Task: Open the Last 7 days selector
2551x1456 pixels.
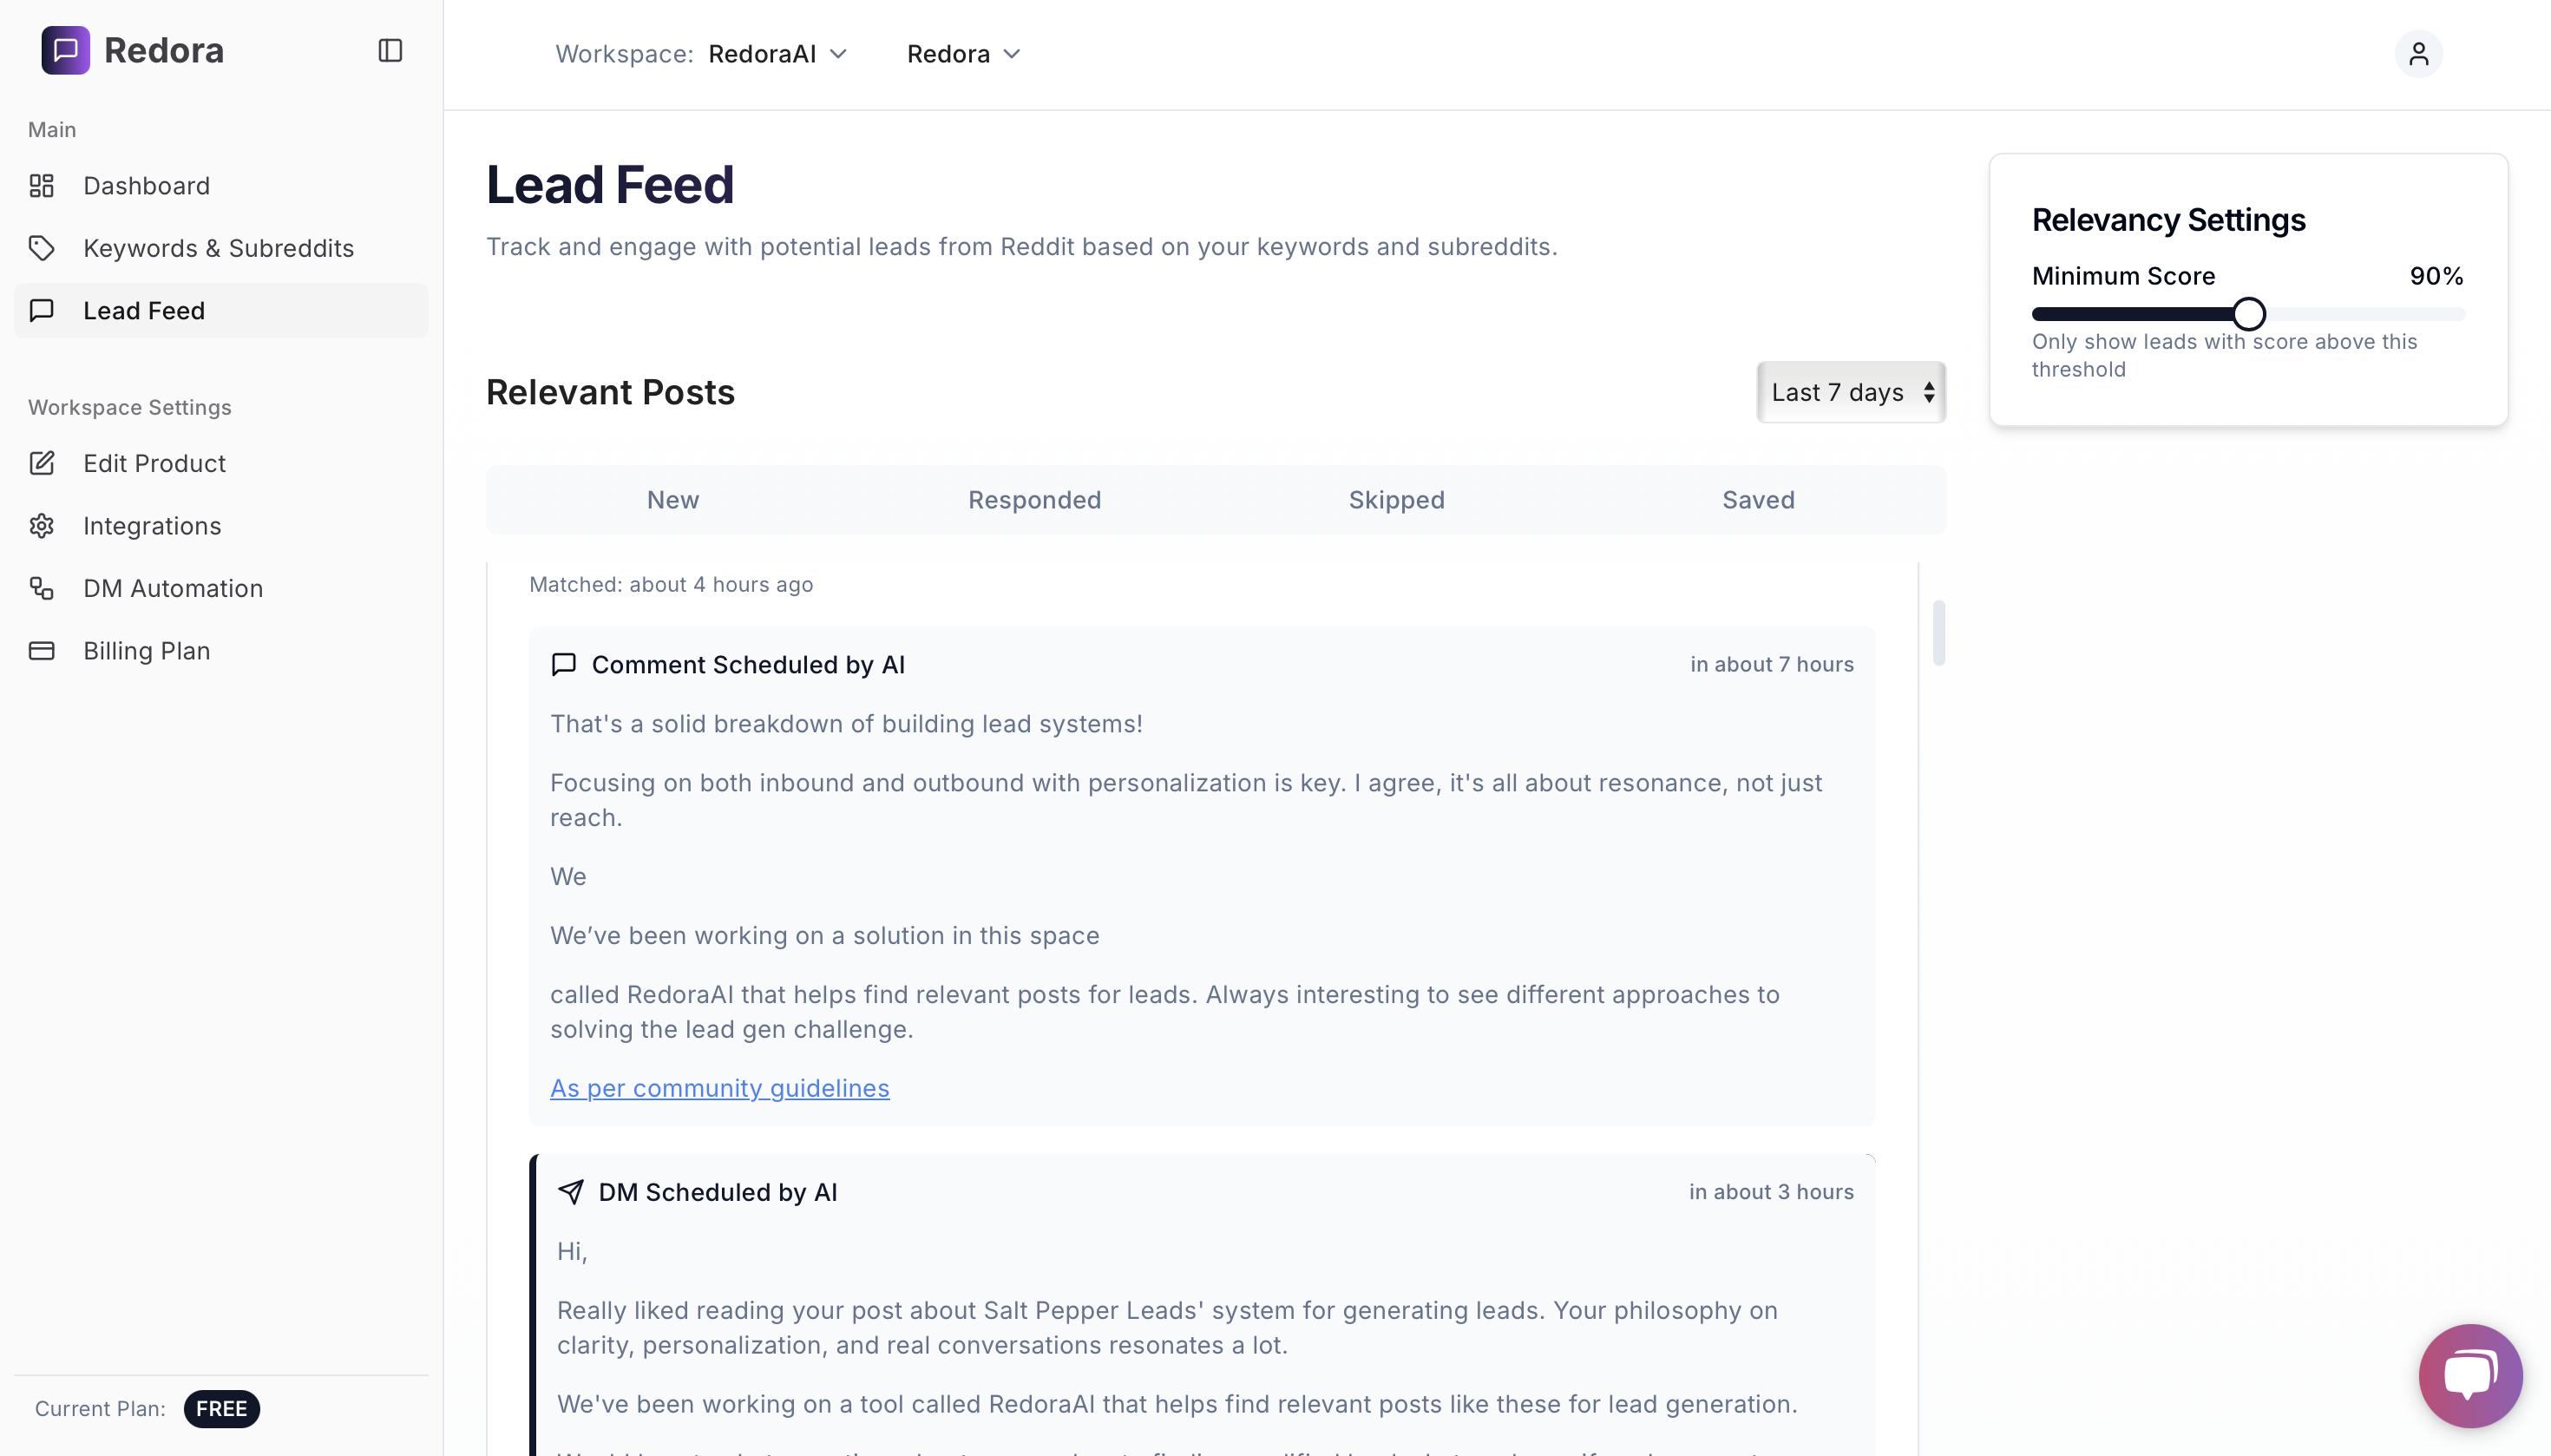Action: pos(1850,392)
